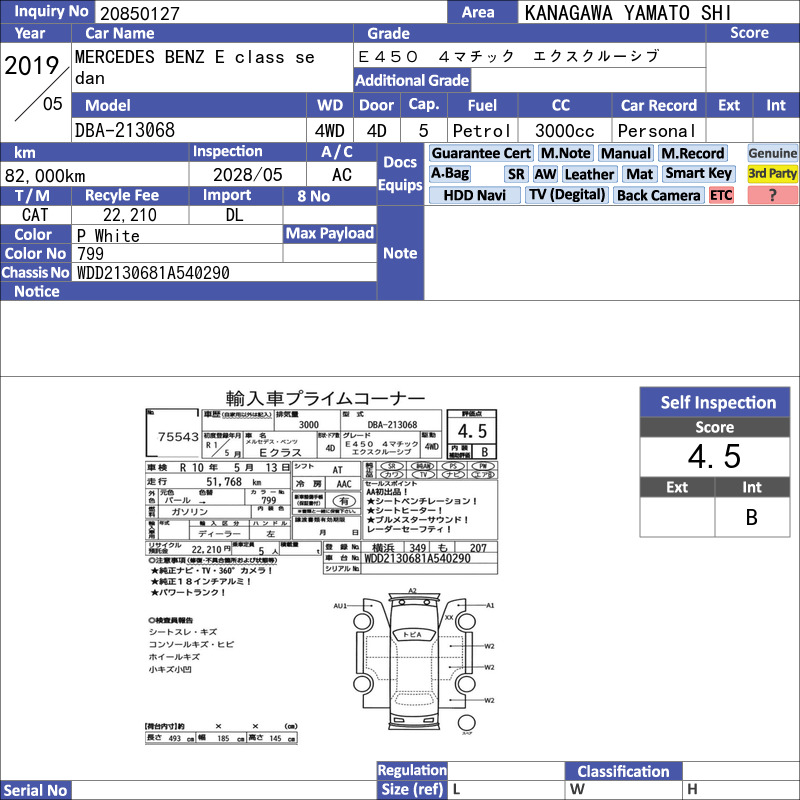Viewport: 800px width, 800px height.
Task: Click the Size (ref) label
Action: coord(412,789)
